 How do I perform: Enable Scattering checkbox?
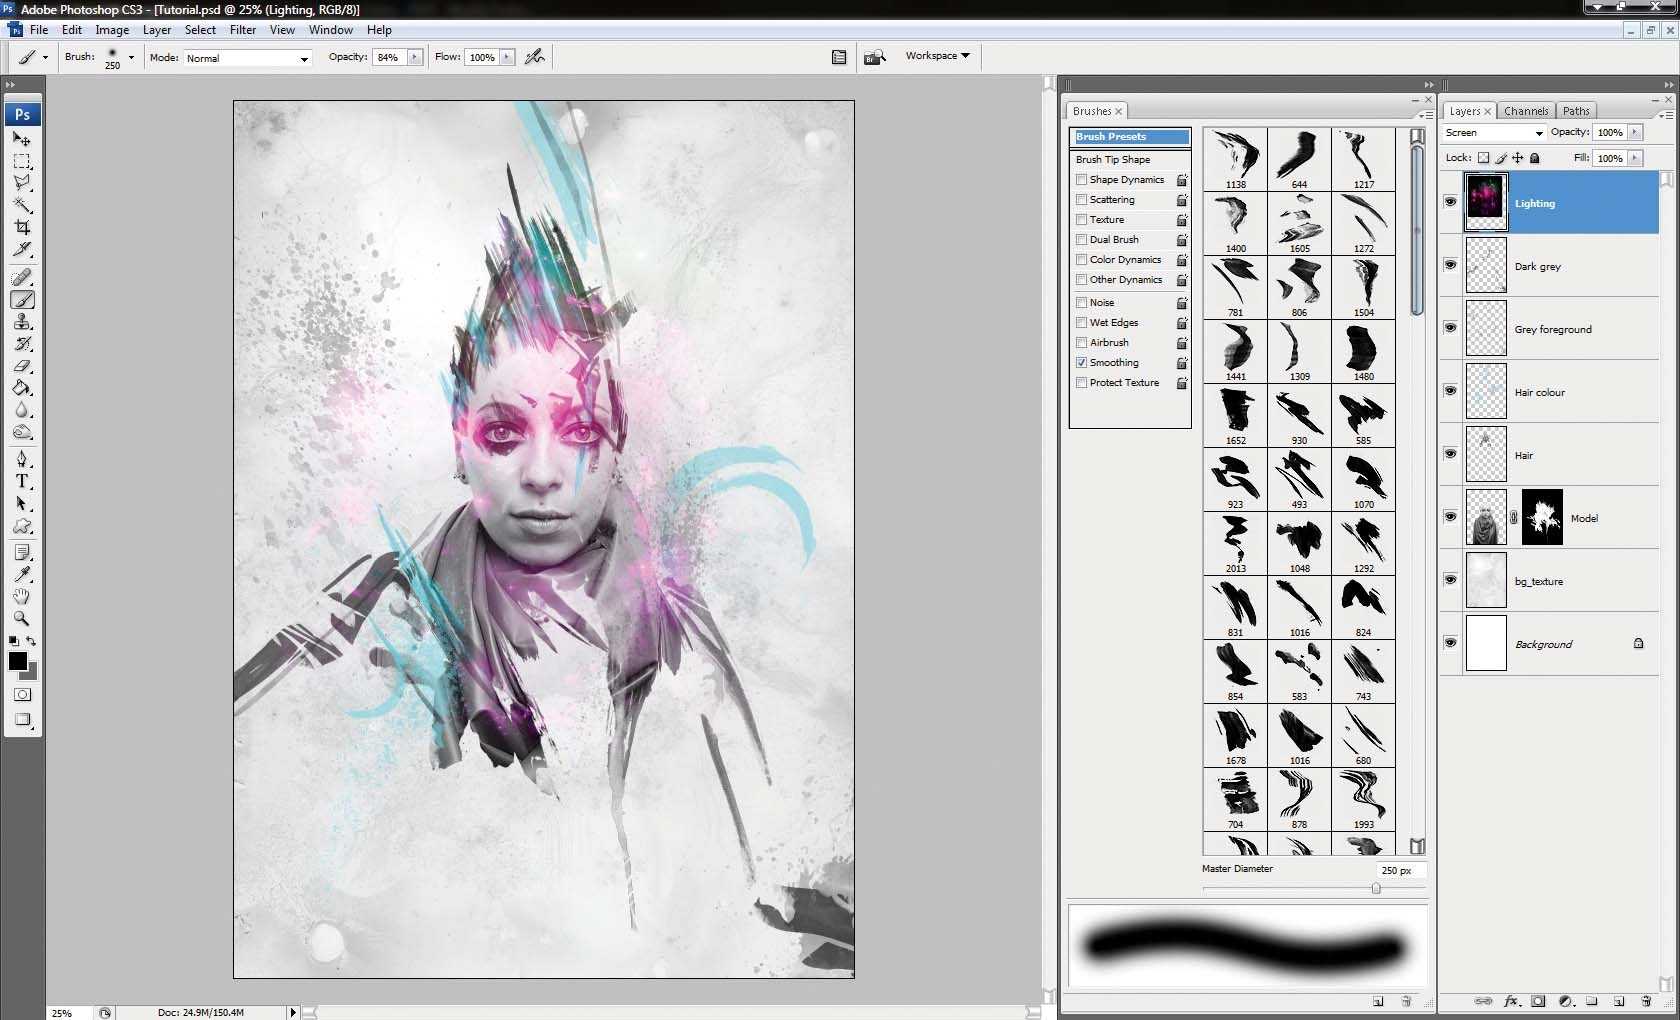(1081, 200)
